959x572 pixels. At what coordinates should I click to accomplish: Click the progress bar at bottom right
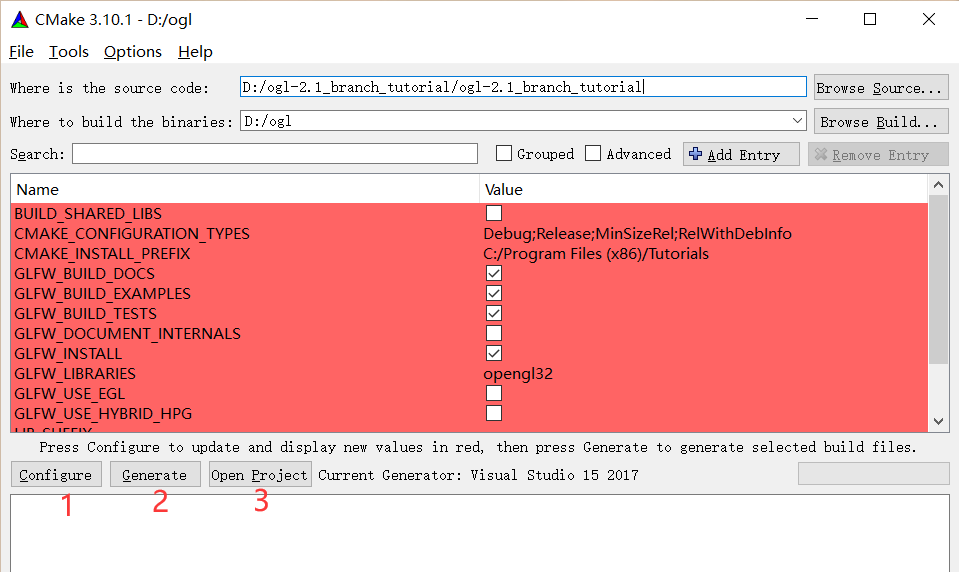pyautogui.click(x=873, y=474)
